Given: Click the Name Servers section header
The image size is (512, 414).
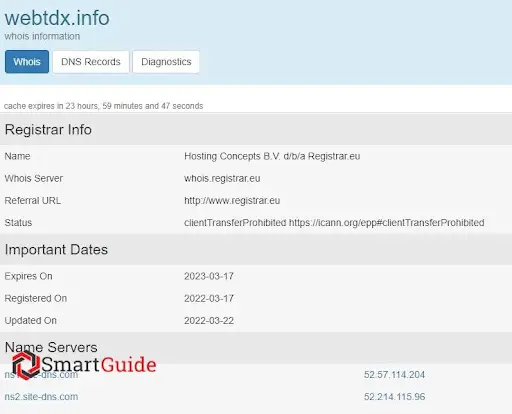Looking at the screenshot, I should (256, 347).
